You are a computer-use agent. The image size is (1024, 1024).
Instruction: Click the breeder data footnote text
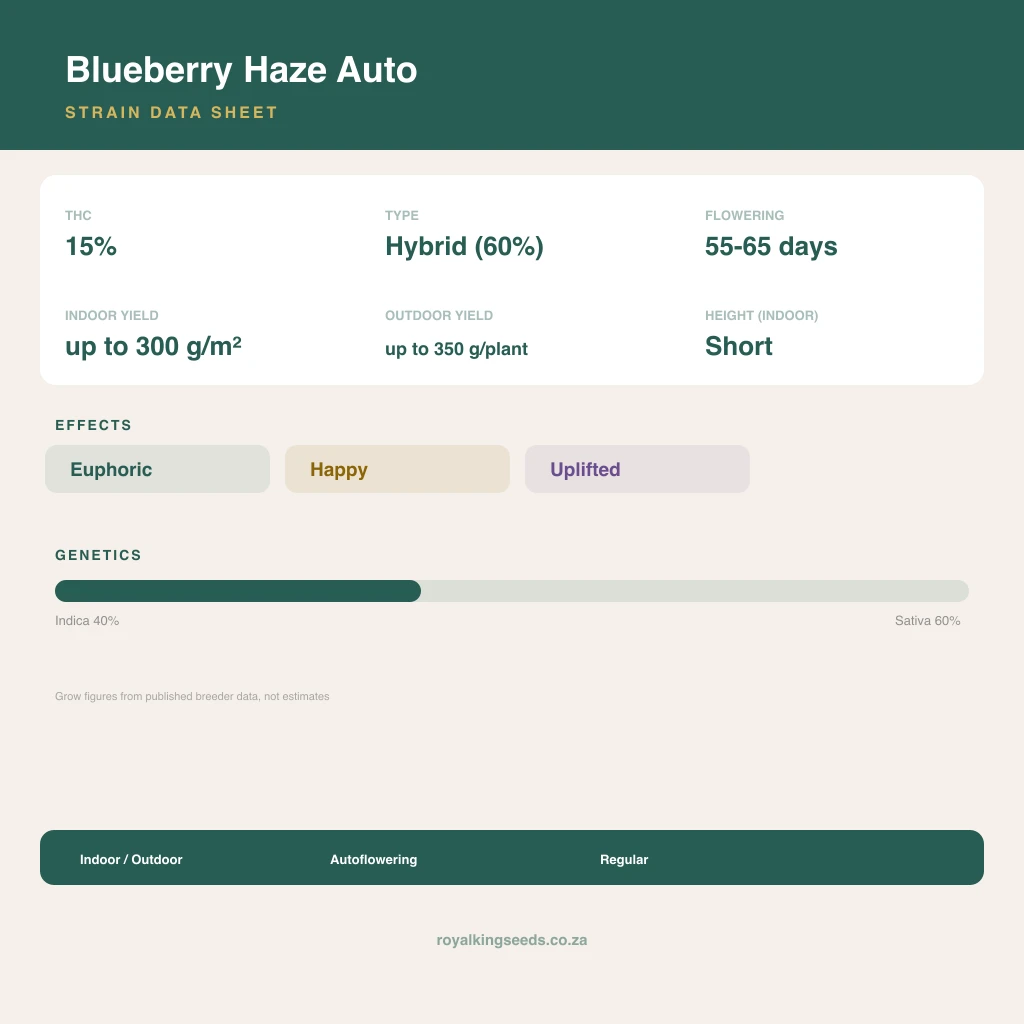(x=192, y=696)
